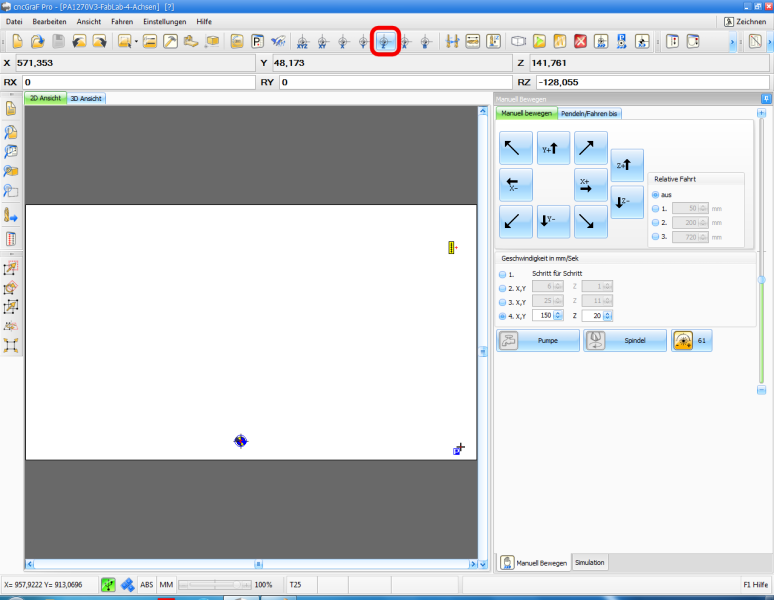Click the red dotted list icon in sidebar

[x=11, y=239]
